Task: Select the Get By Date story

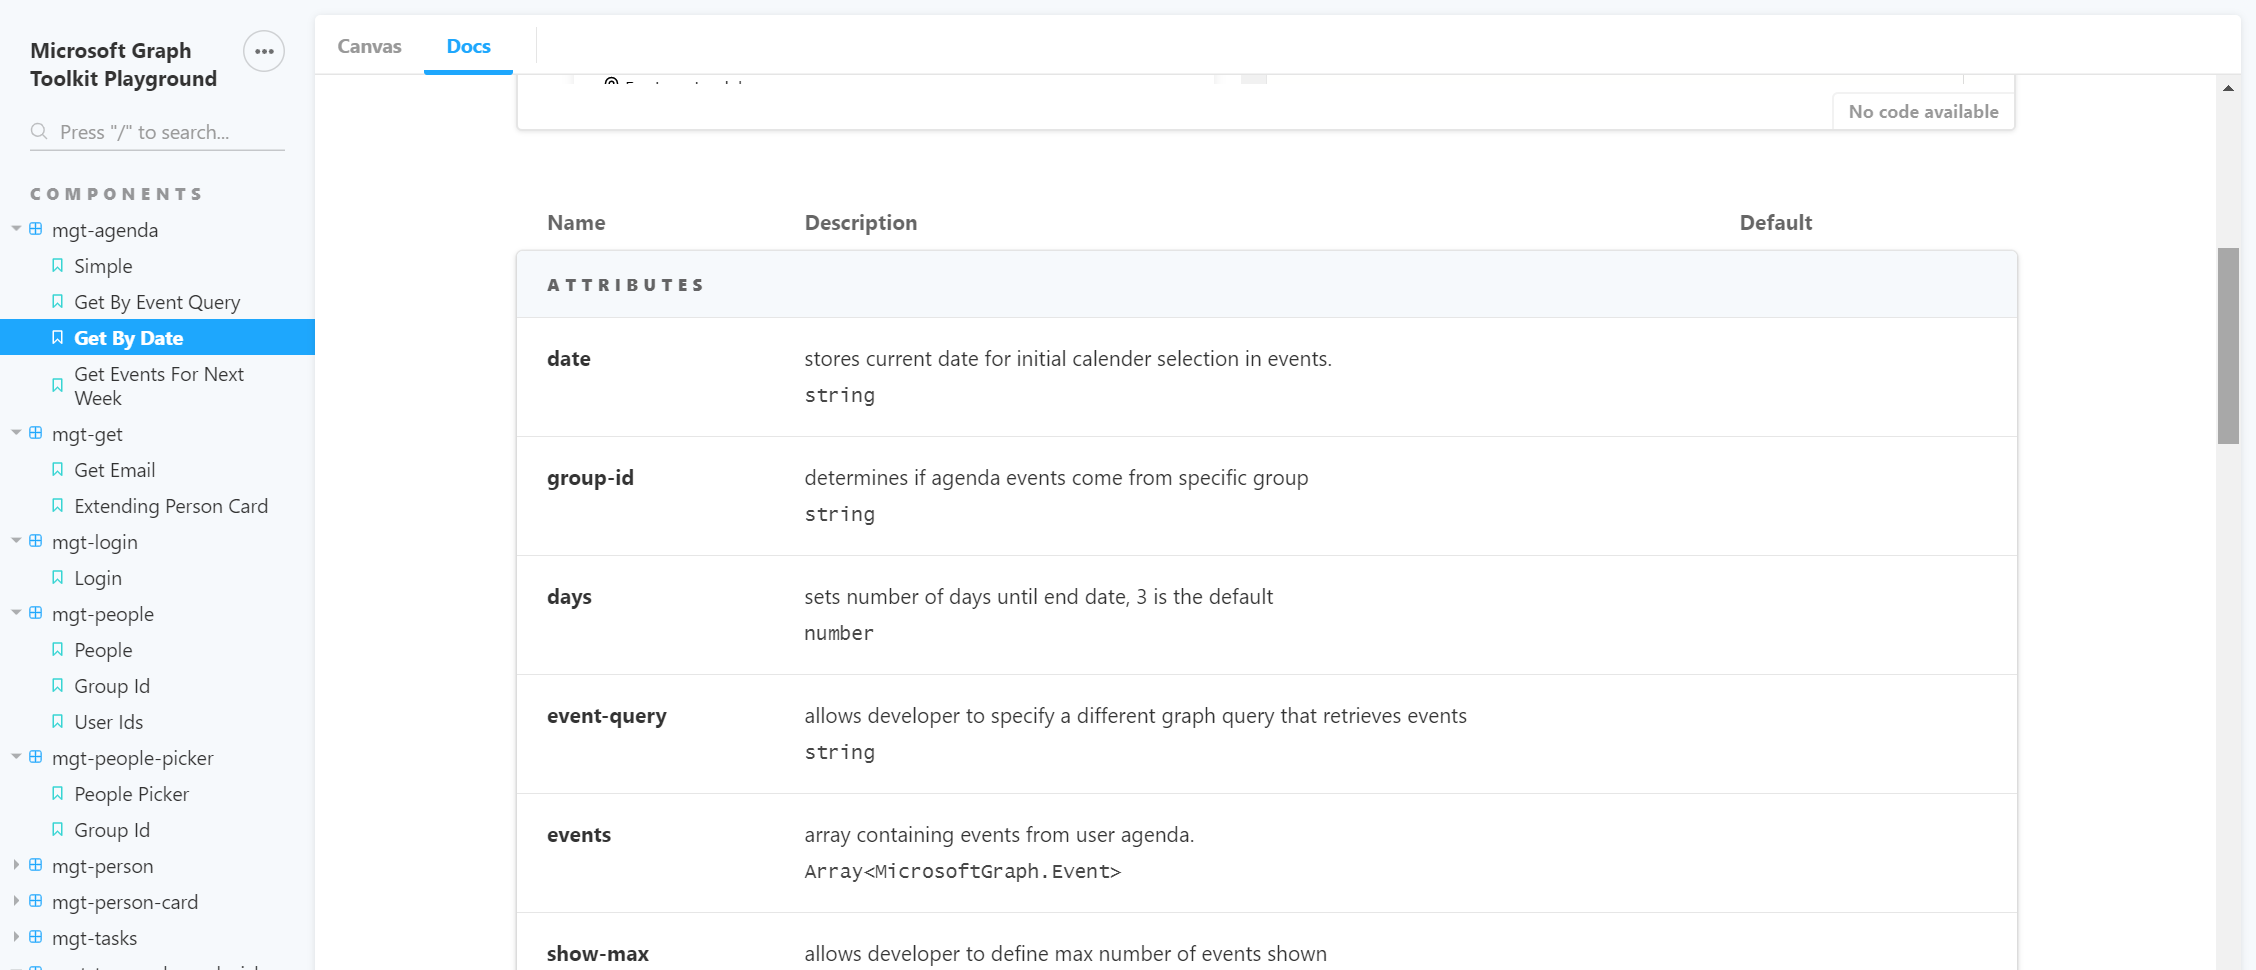Action: pyautogui.click(x=157, y=338)
